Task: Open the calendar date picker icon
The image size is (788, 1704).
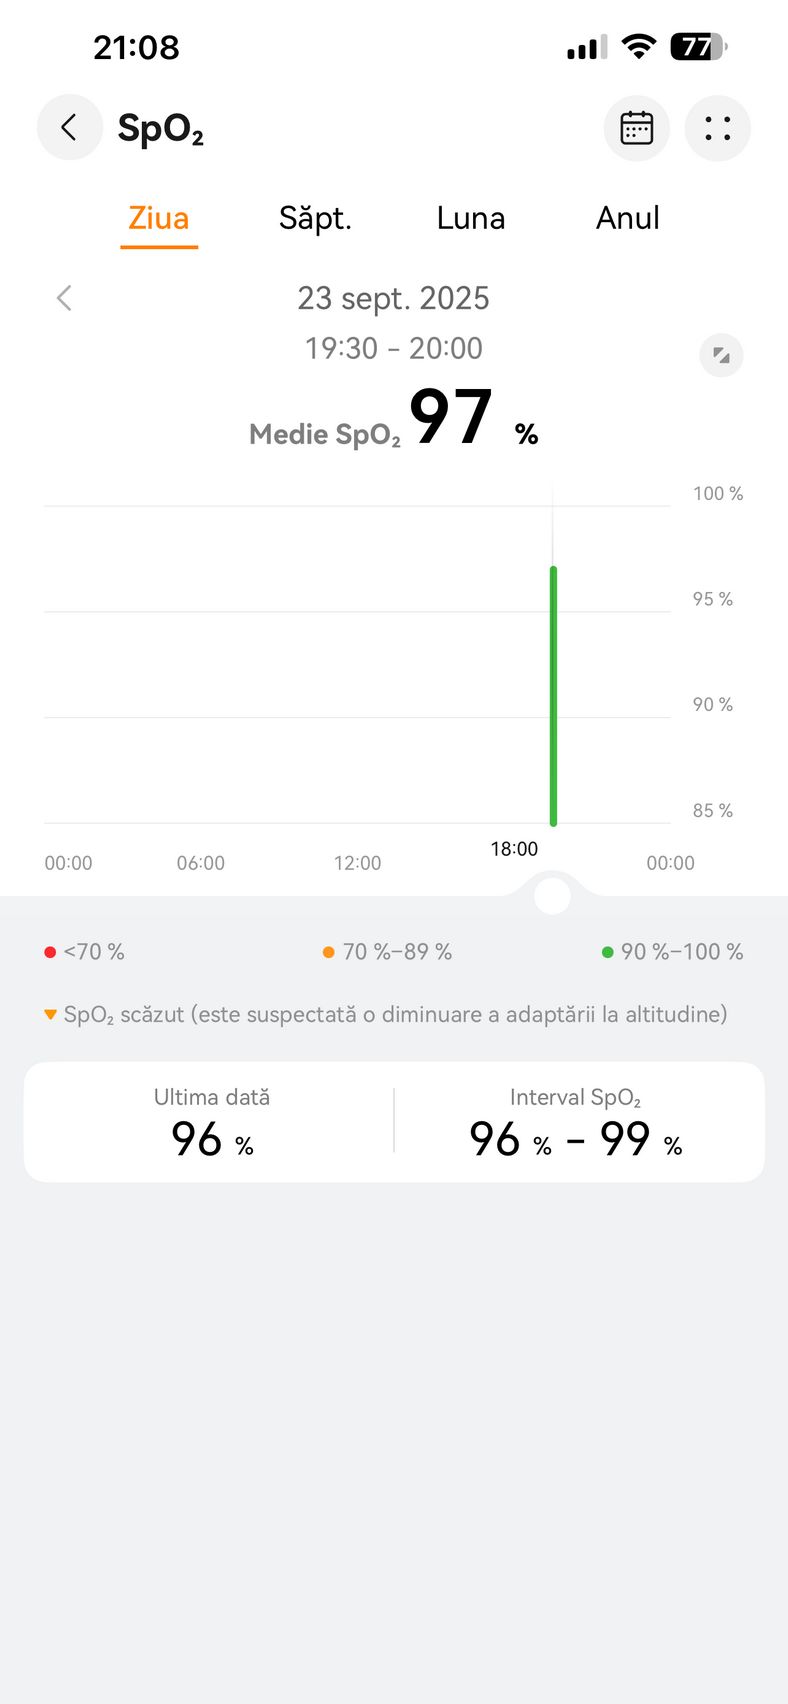Action: coord(637,128)
